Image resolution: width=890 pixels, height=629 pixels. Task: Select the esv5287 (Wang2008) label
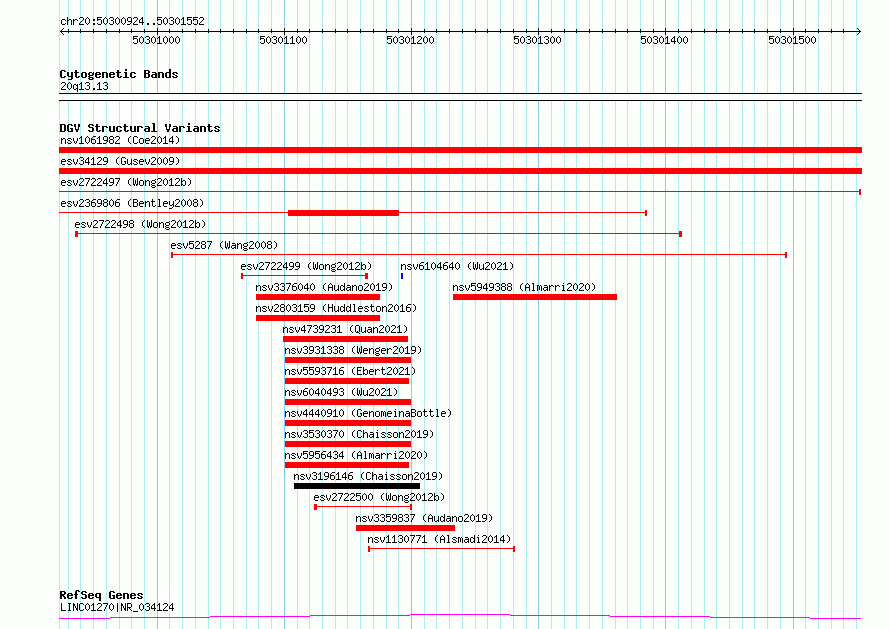(224, 245)
